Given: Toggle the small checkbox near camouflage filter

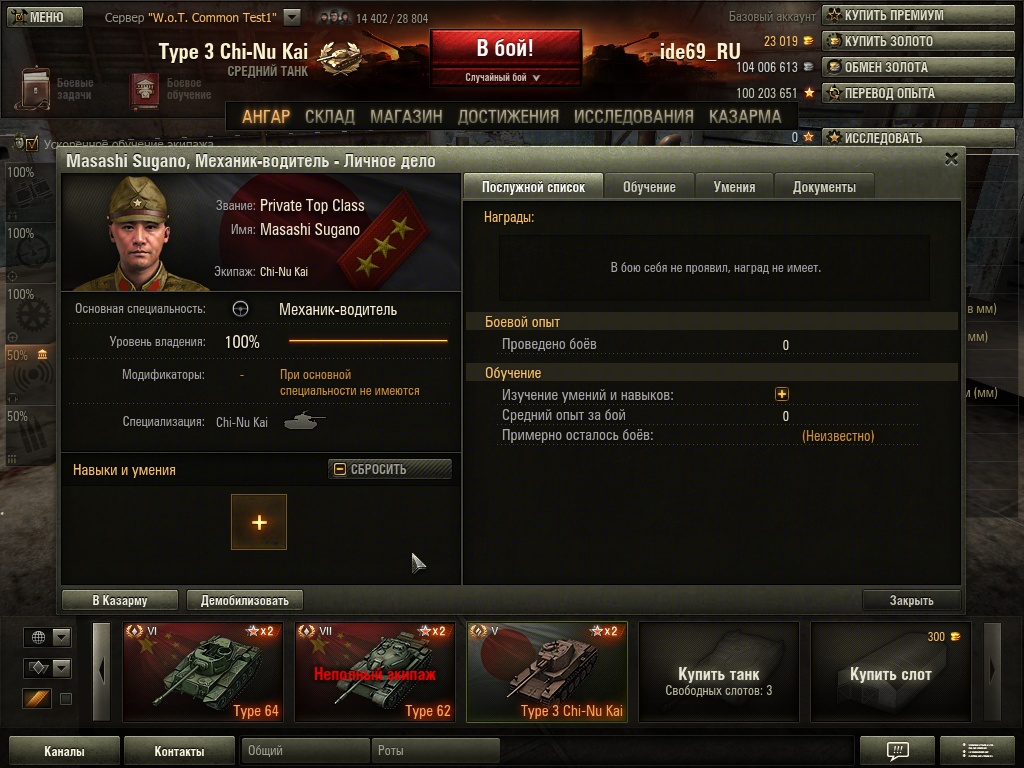Looking at the screenshot, I should pos(66,699).
